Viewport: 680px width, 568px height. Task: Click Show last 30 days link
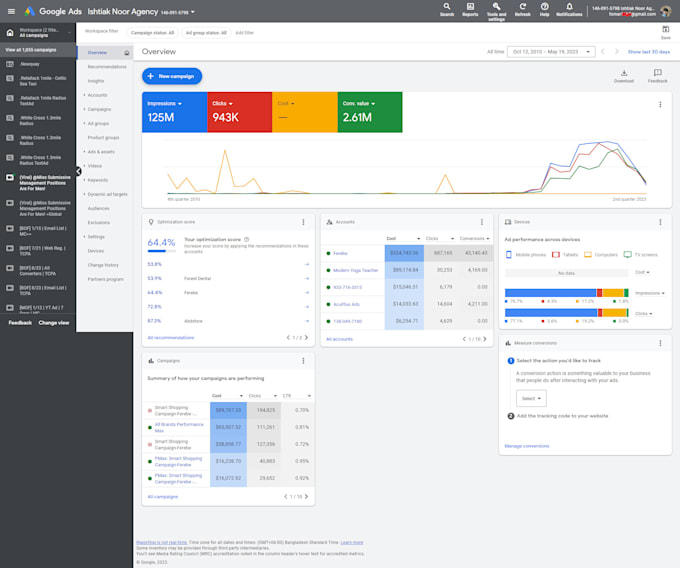649,52
